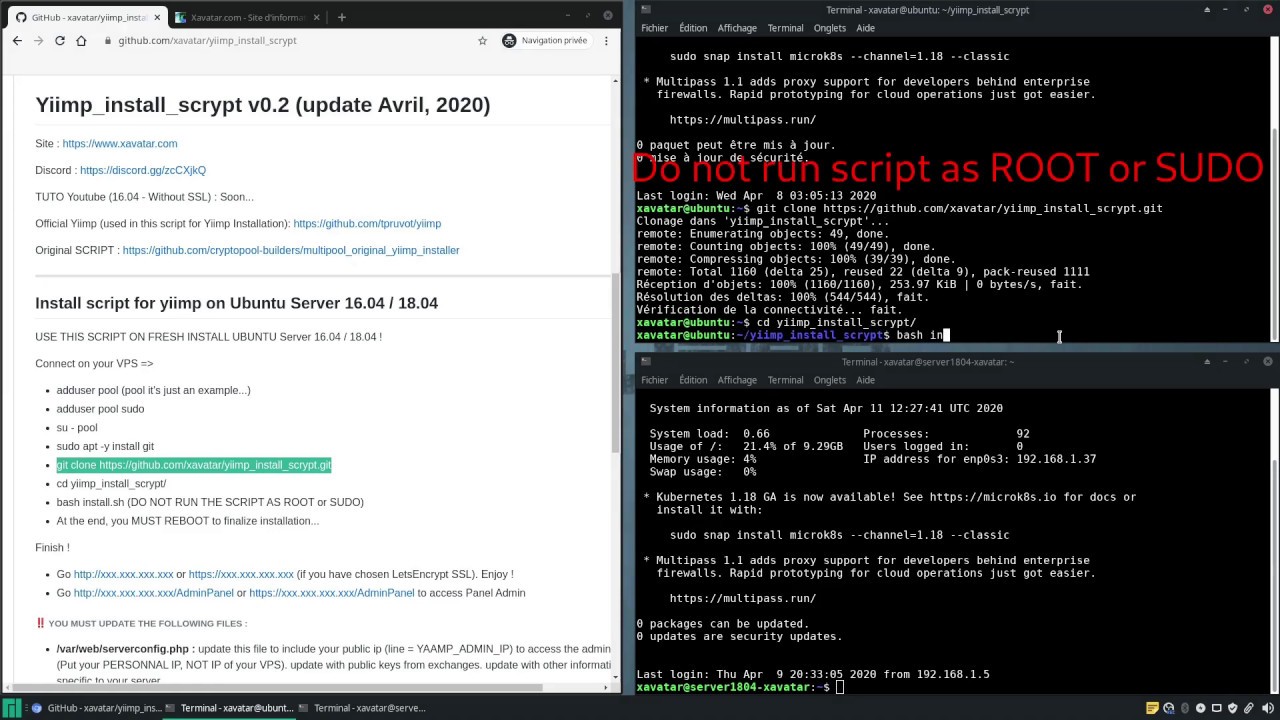Viewport: 1280px width, 720px height.
Task: Open Onglets menu in server1804 terminal
Action: (x=830, y=380)
